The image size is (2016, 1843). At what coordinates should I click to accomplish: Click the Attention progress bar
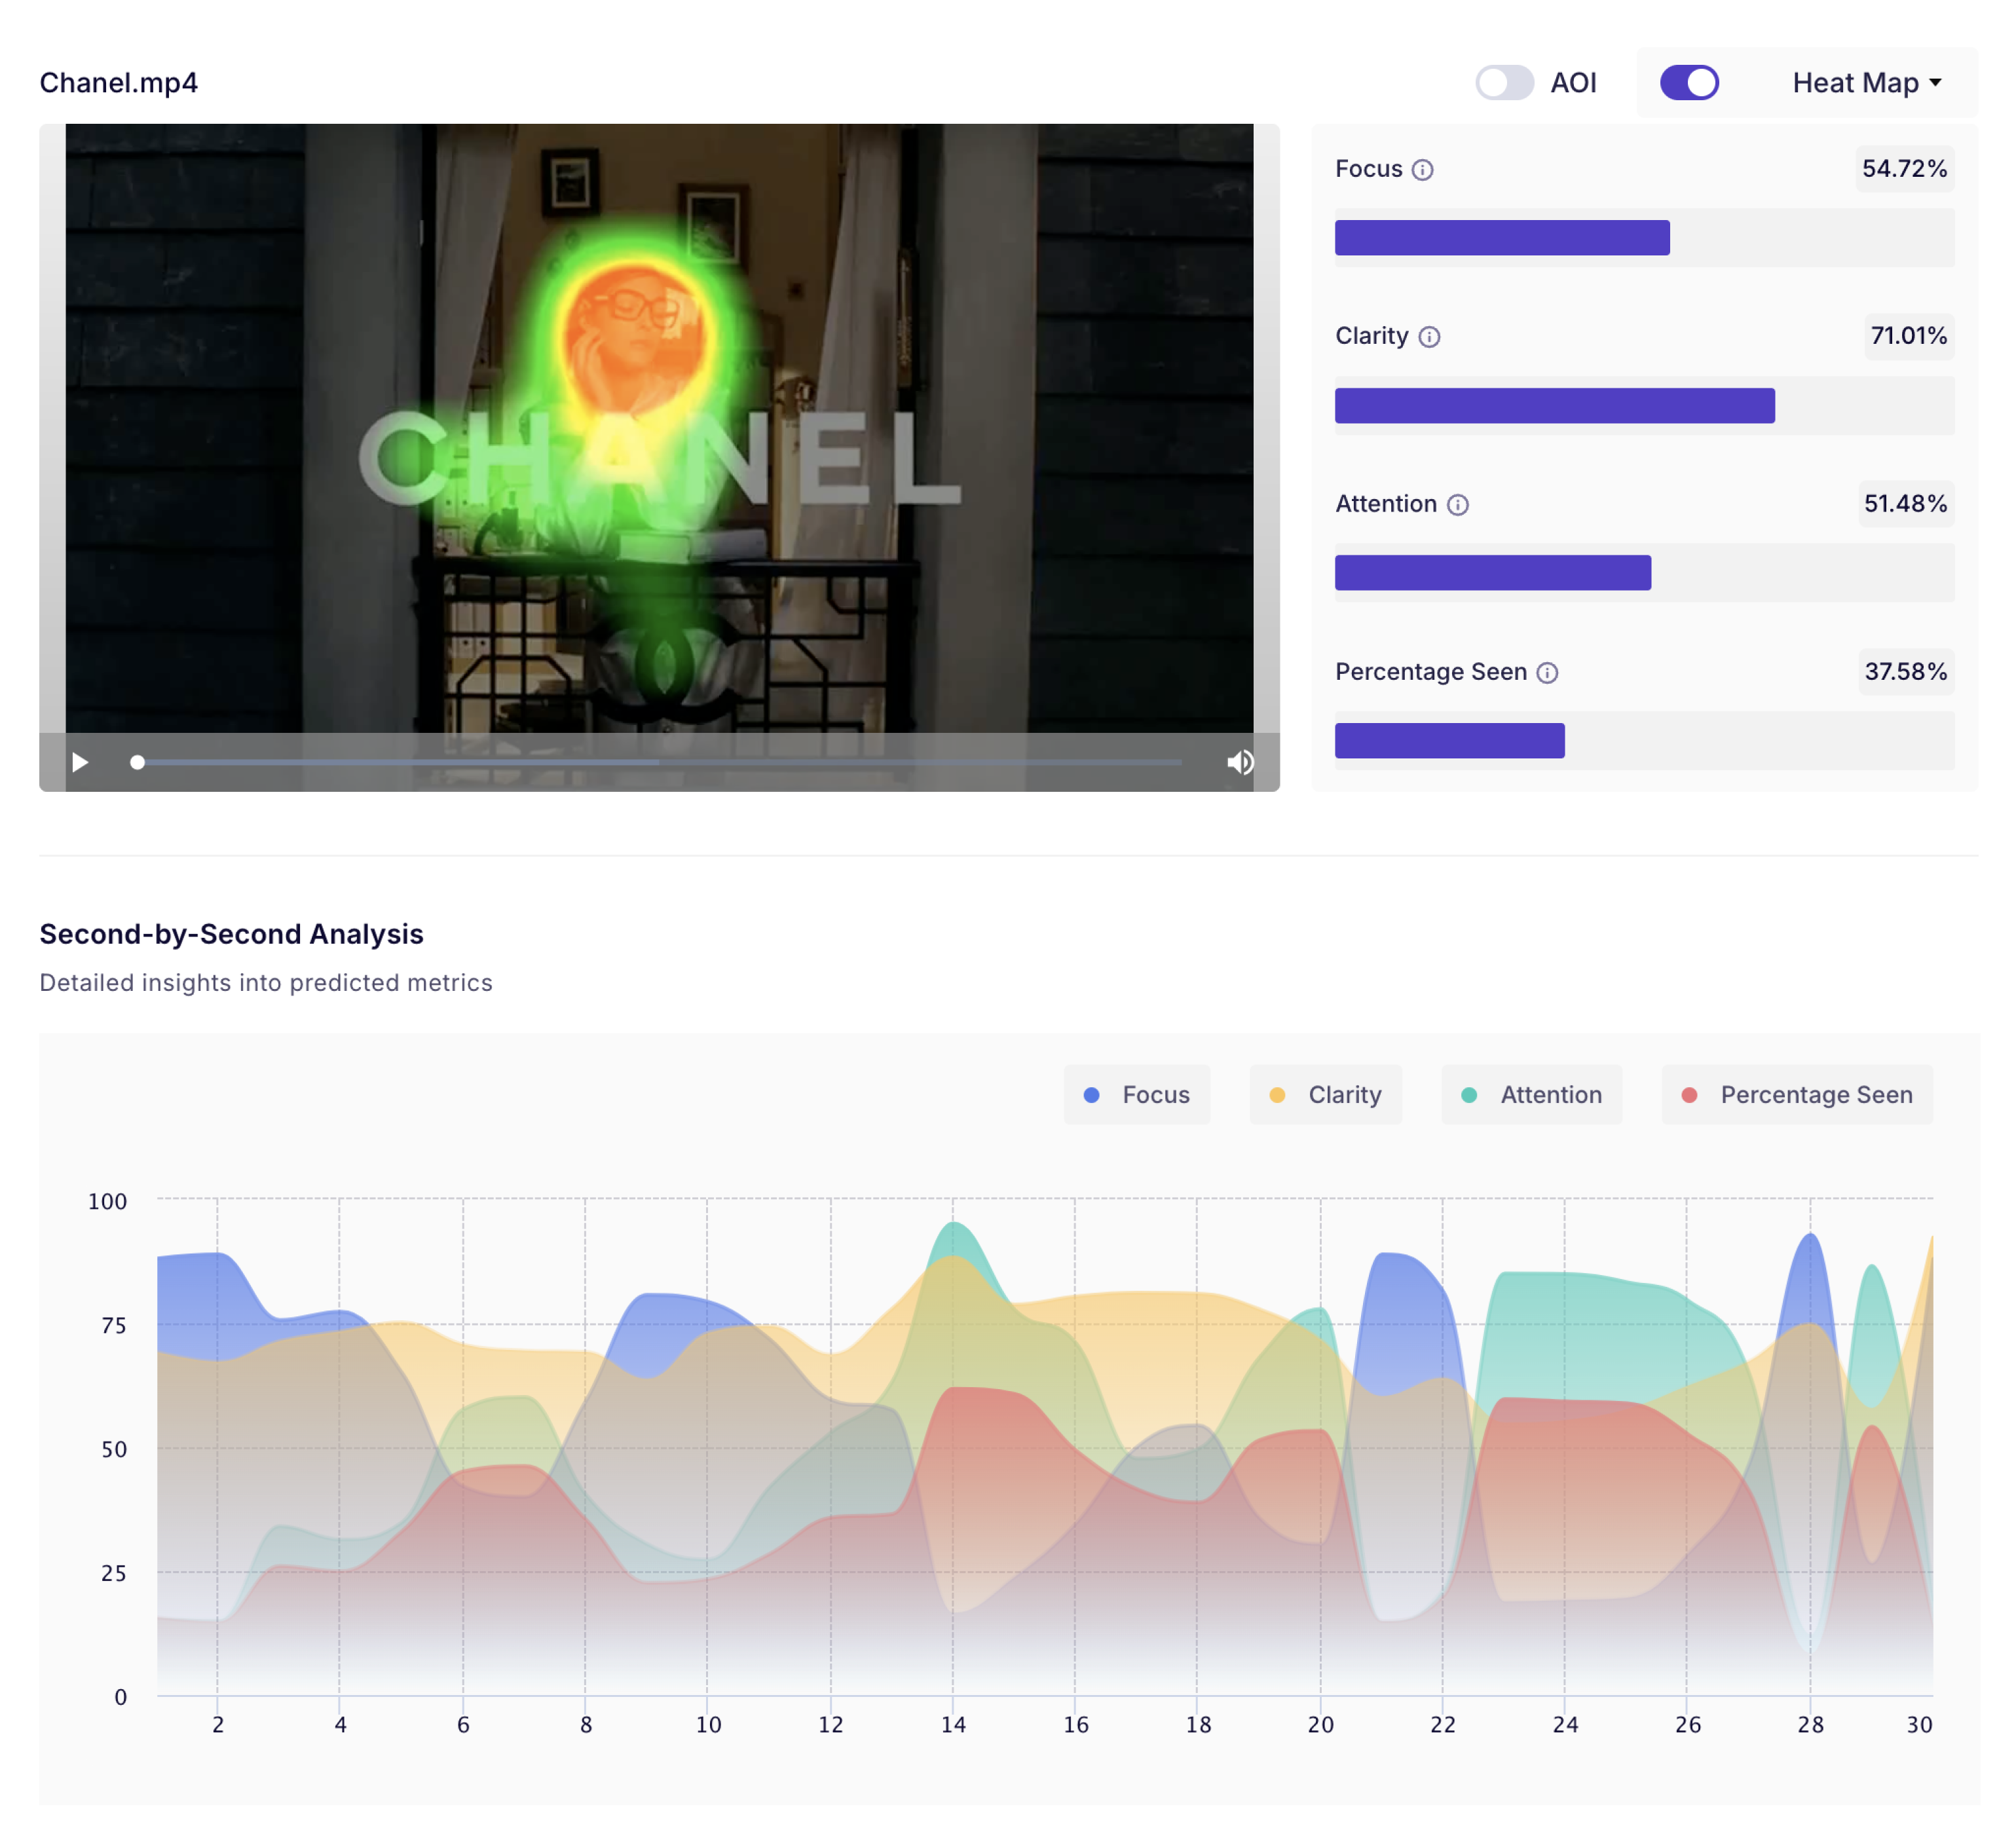1644,573
